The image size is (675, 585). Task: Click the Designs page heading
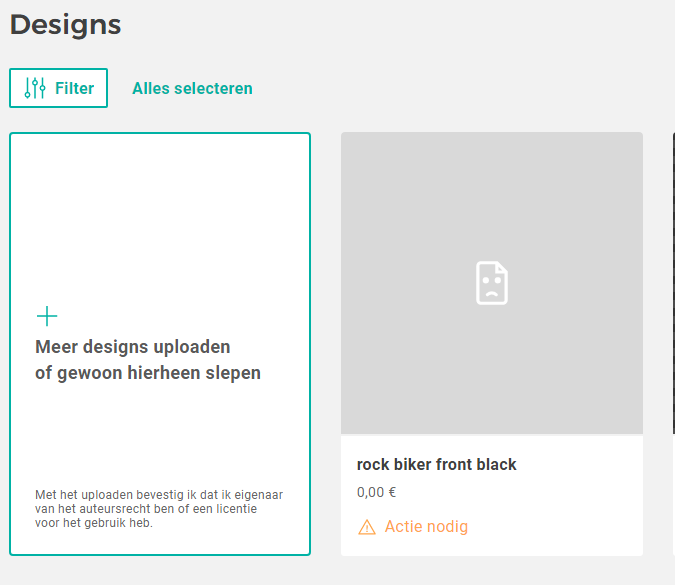pyautogui.click(x=66, y=25)
